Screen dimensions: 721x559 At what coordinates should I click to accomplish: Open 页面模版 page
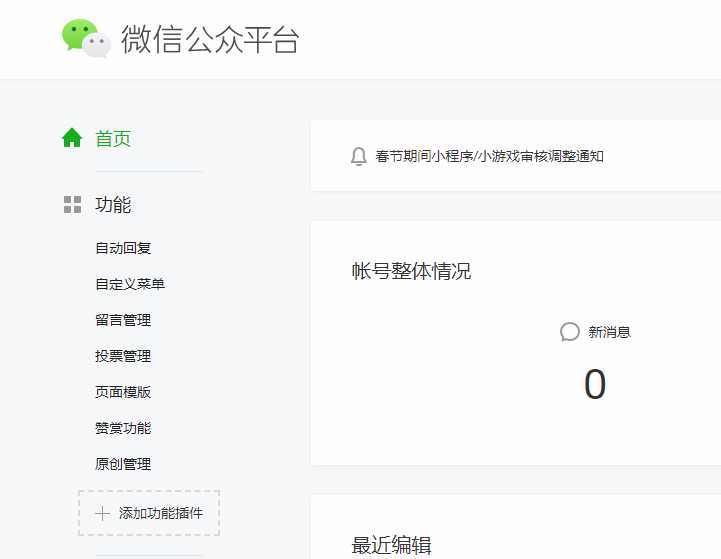[123, 392]
